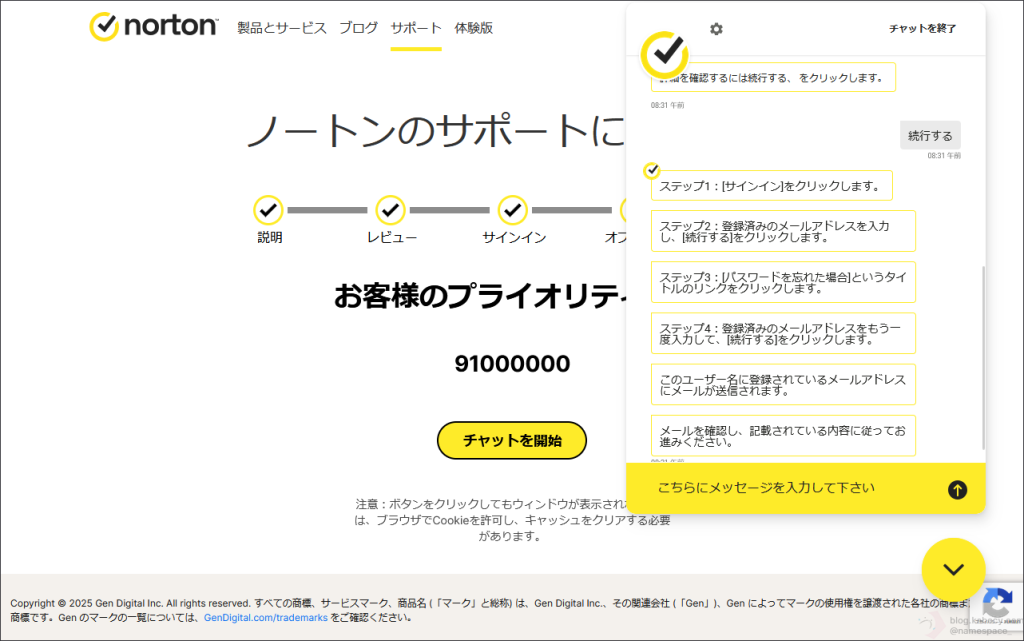Click the reCAPTCHA badge icon

(996, 603)
